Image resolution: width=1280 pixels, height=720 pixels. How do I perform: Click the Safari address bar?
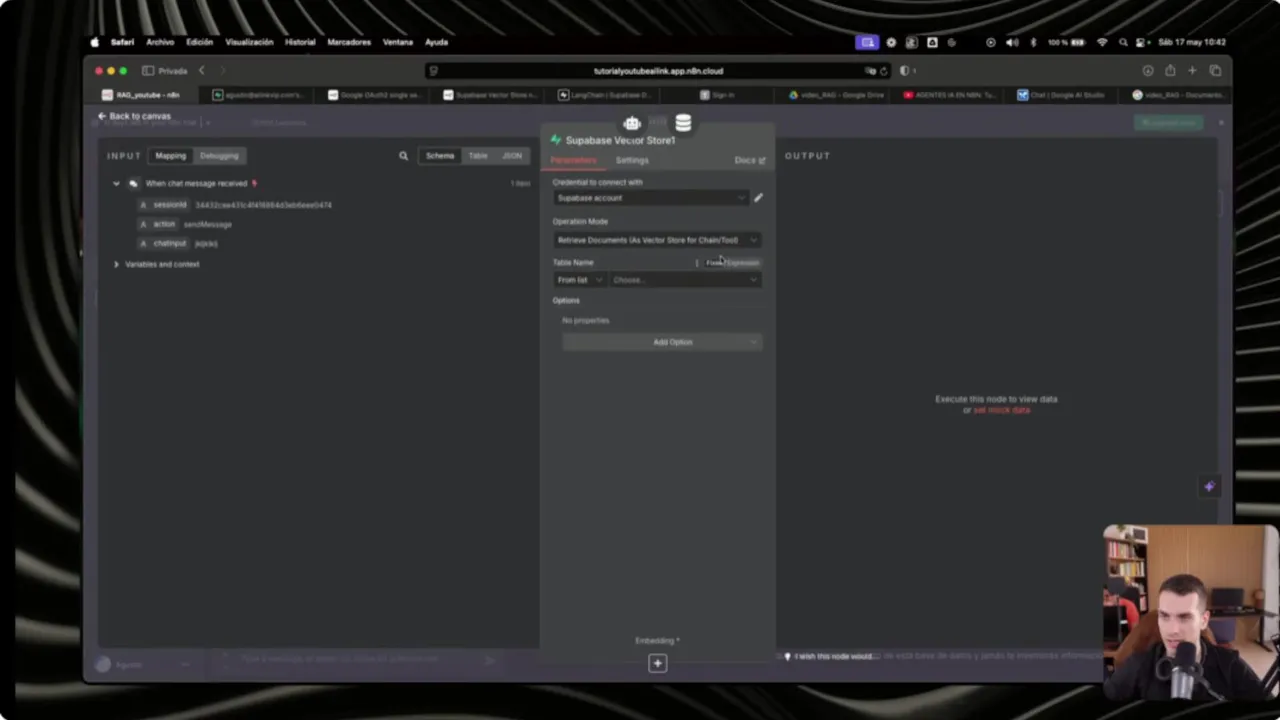(657, 71)
